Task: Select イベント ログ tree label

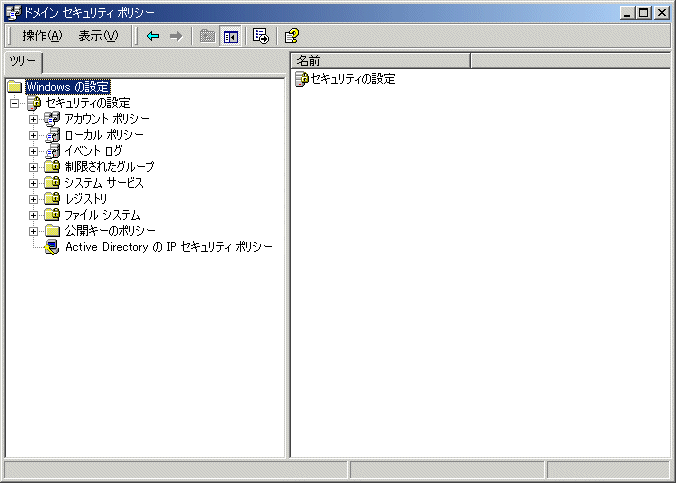Action: tap(93, 151)
